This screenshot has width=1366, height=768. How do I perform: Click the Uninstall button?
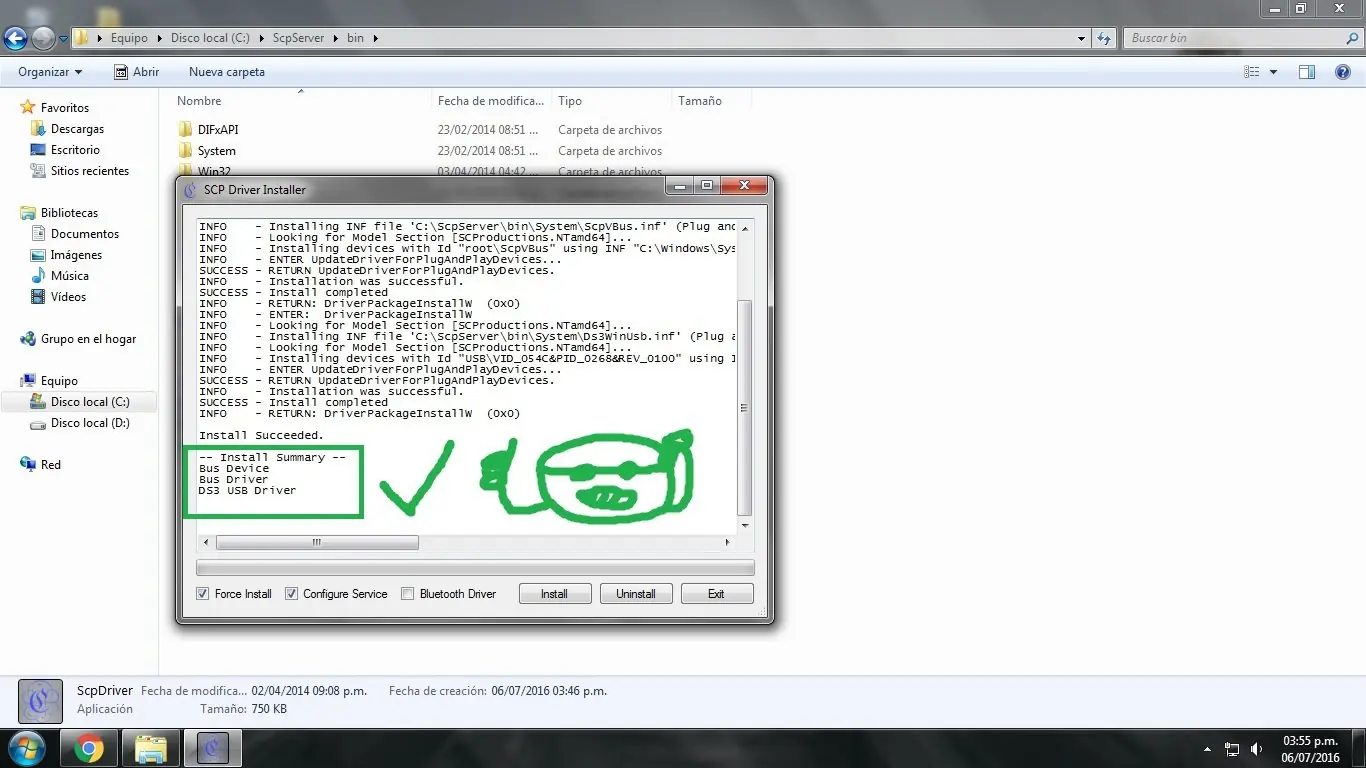pyautogui.click(x=636, y=594)
